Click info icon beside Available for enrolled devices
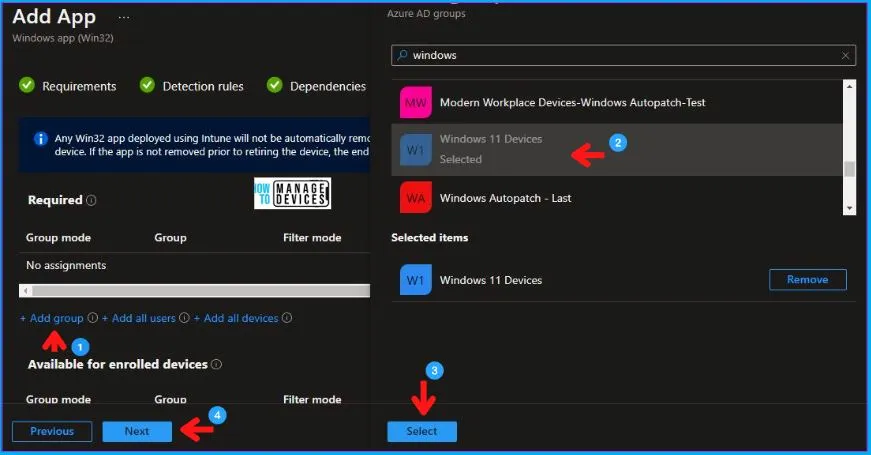Viewport: 871px width, 455px height. [217, 364]
